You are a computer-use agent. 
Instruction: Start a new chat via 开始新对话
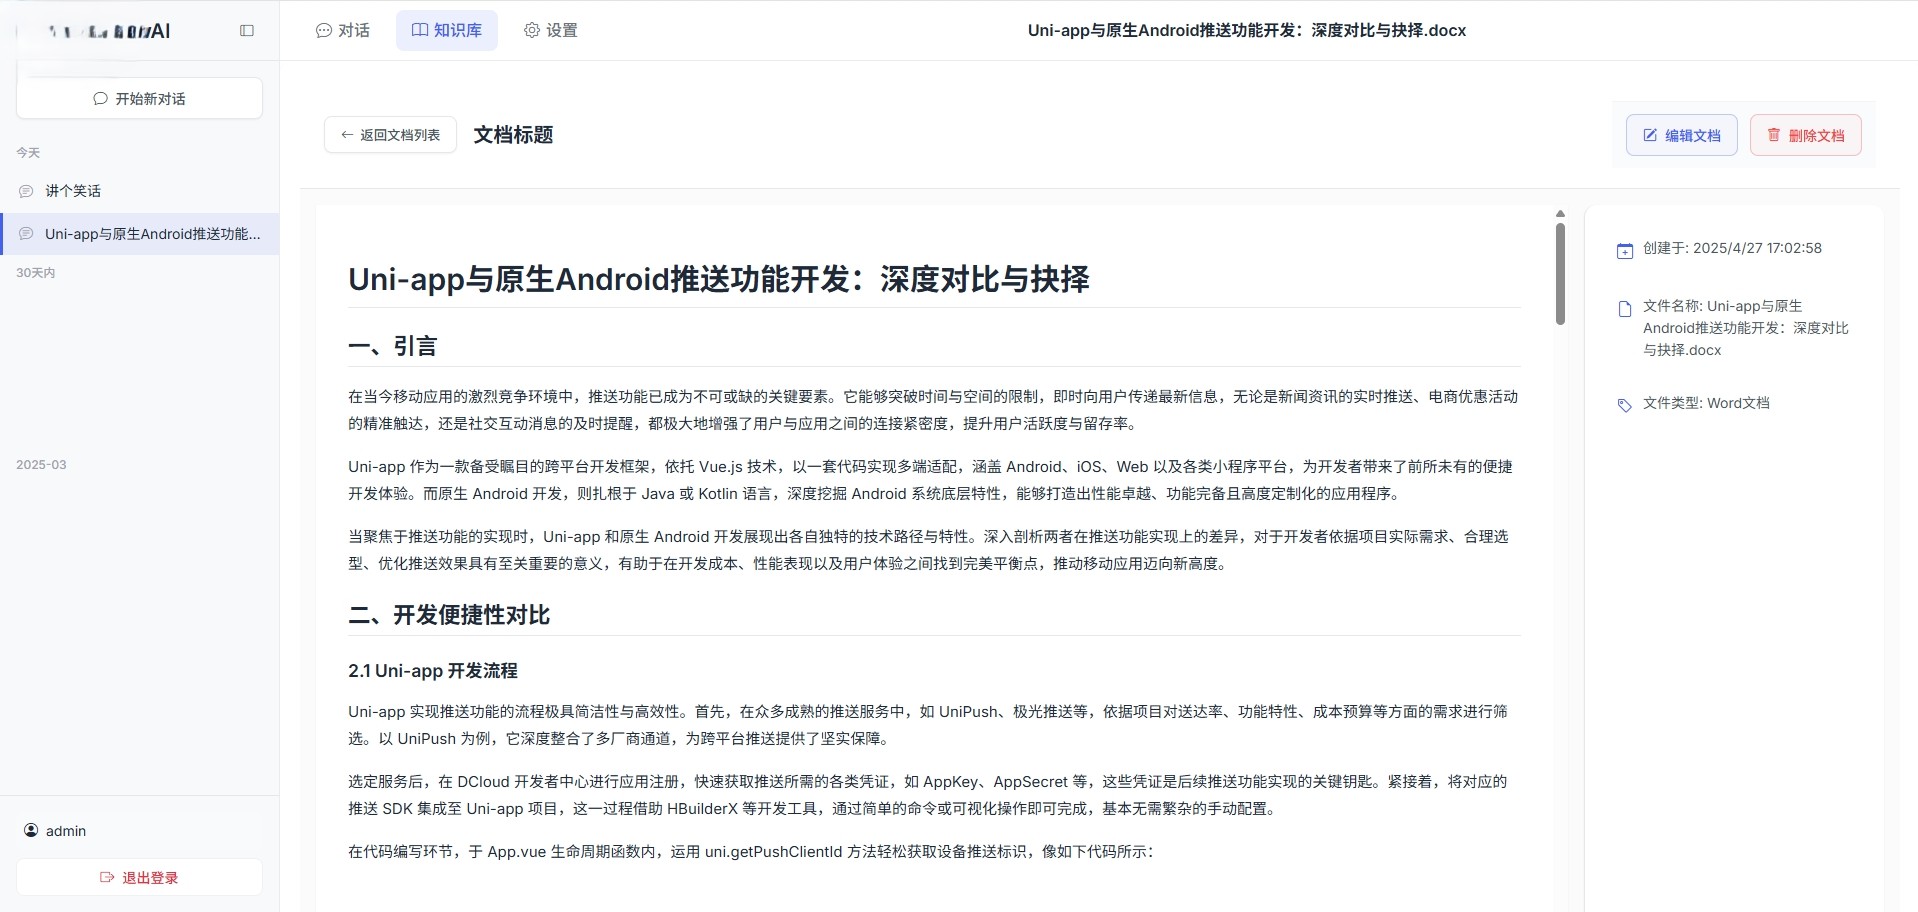pyautogui.click(x=138, y=98)
